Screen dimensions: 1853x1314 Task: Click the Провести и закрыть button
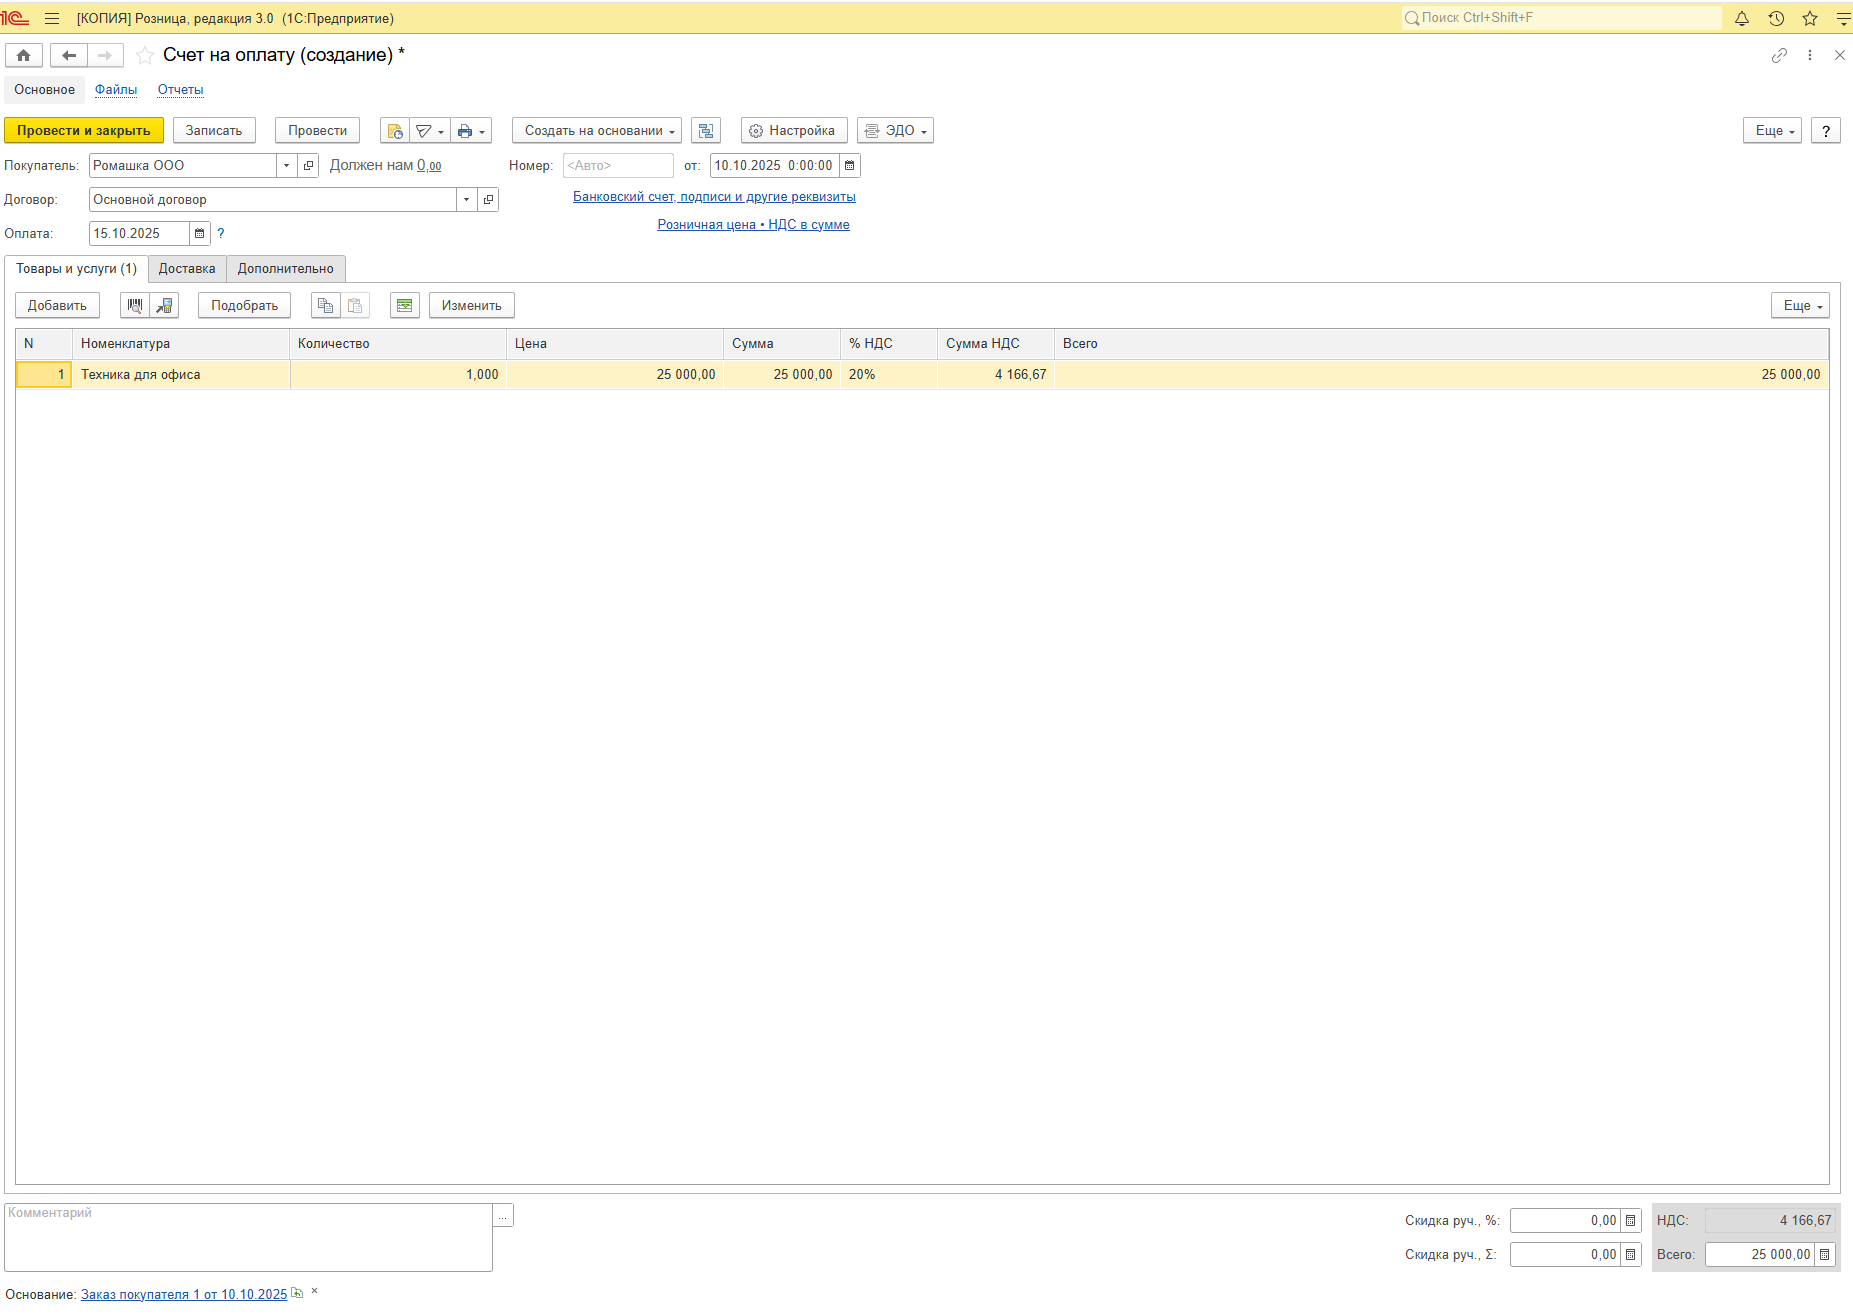(84, 131)
